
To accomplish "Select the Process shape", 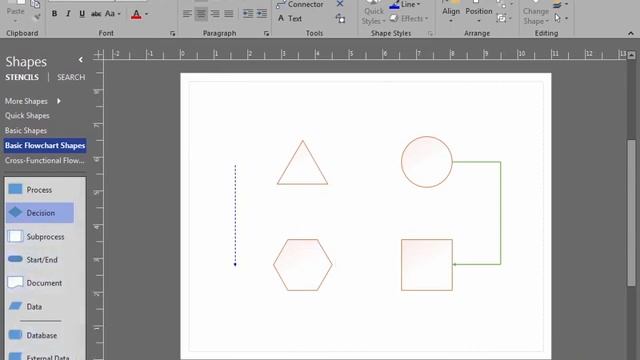I will (30, 189).
